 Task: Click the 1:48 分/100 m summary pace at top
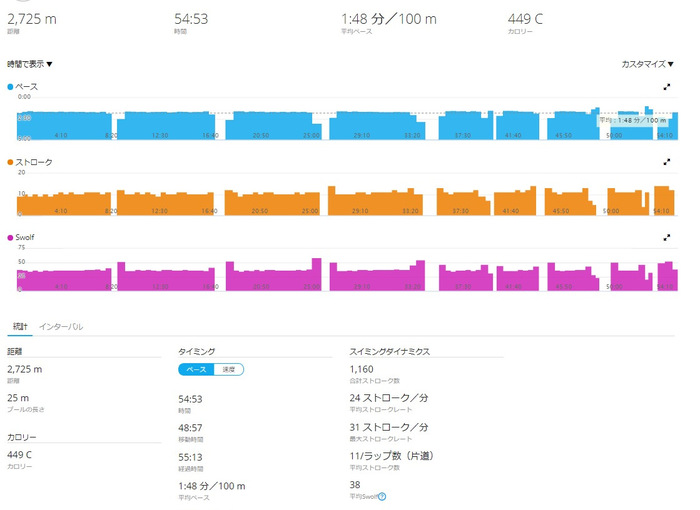click(x=389, y=19)
